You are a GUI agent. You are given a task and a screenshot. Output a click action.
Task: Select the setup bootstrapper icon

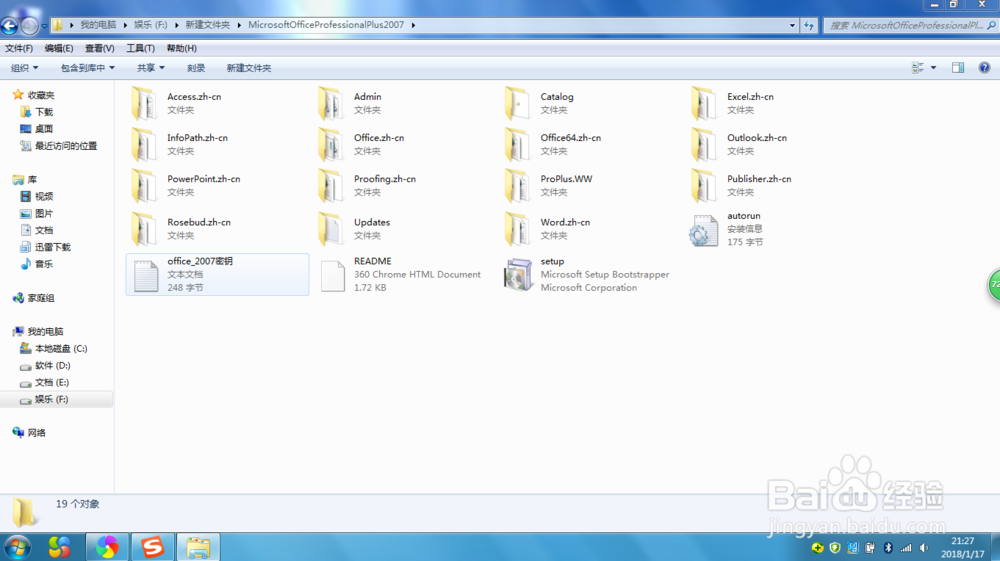click(x=518, y=275)
